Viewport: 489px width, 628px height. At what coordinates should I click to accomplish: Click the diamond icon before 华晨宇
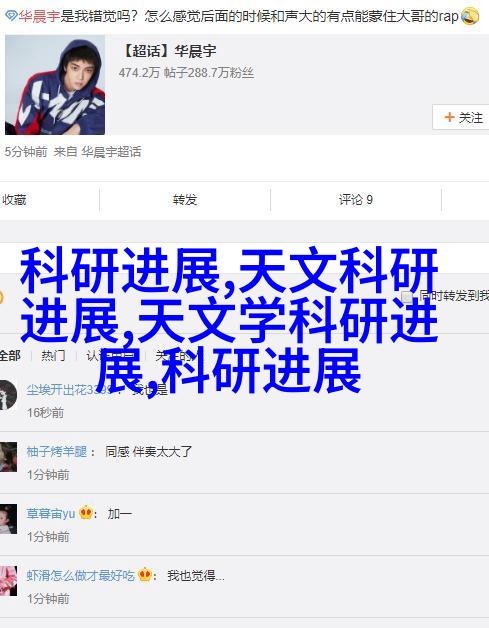point(11,16)
